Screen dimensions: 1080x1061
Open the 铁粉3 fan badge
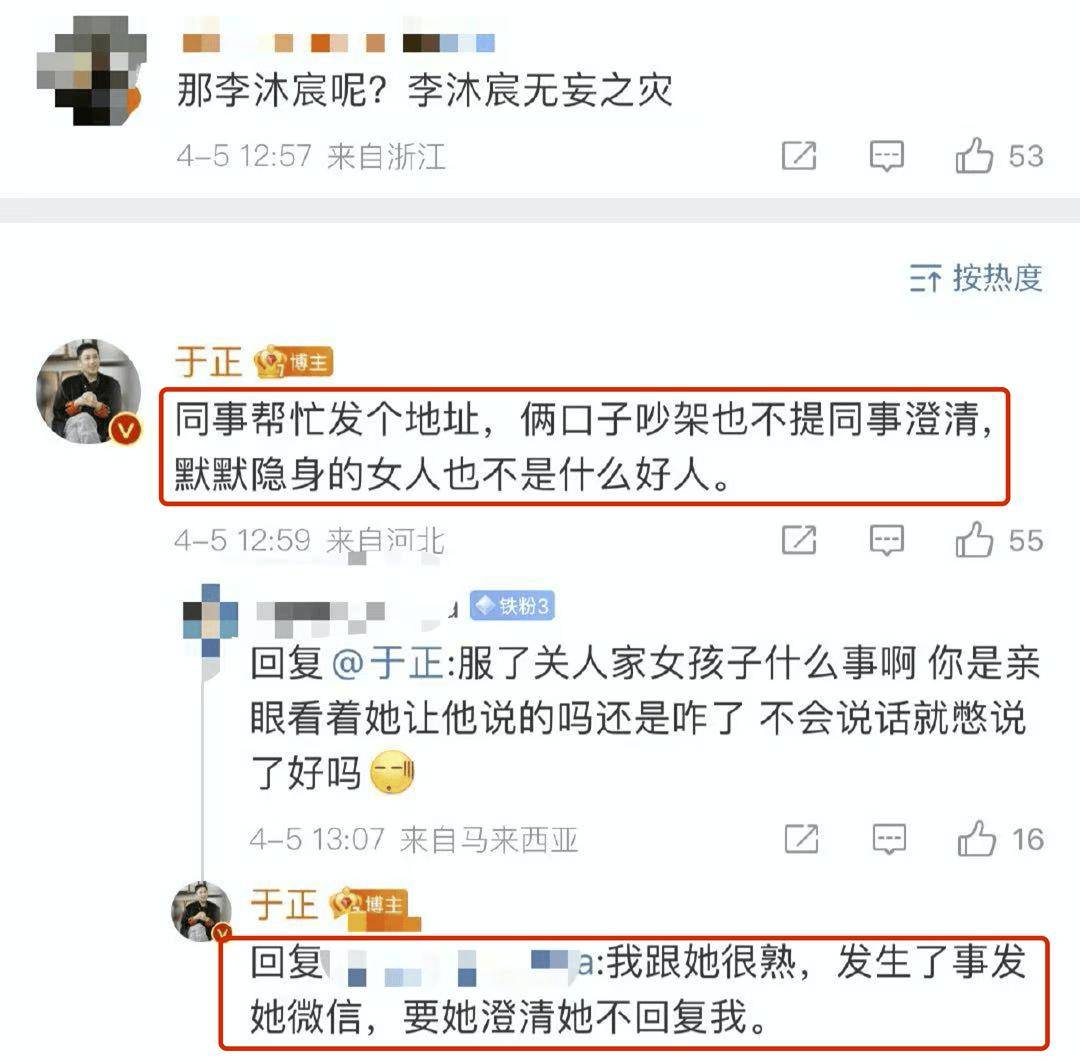tap(512, 606)
